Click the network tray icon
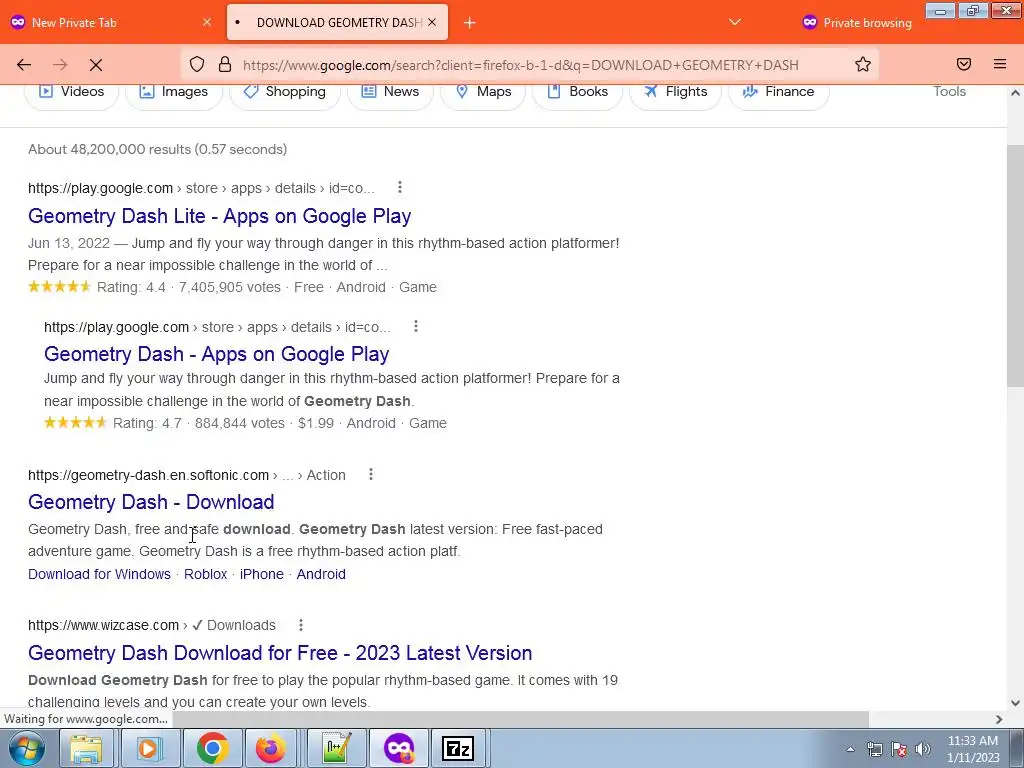The image size is (1024, 768). coord(874,749)
